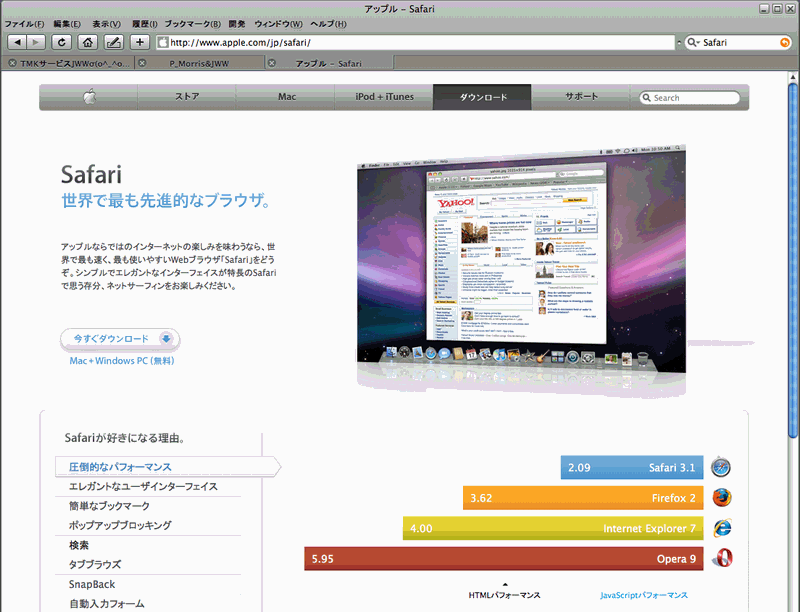
Task: Click the Opera icon beside the red bar
Action: tap(722, 558)
